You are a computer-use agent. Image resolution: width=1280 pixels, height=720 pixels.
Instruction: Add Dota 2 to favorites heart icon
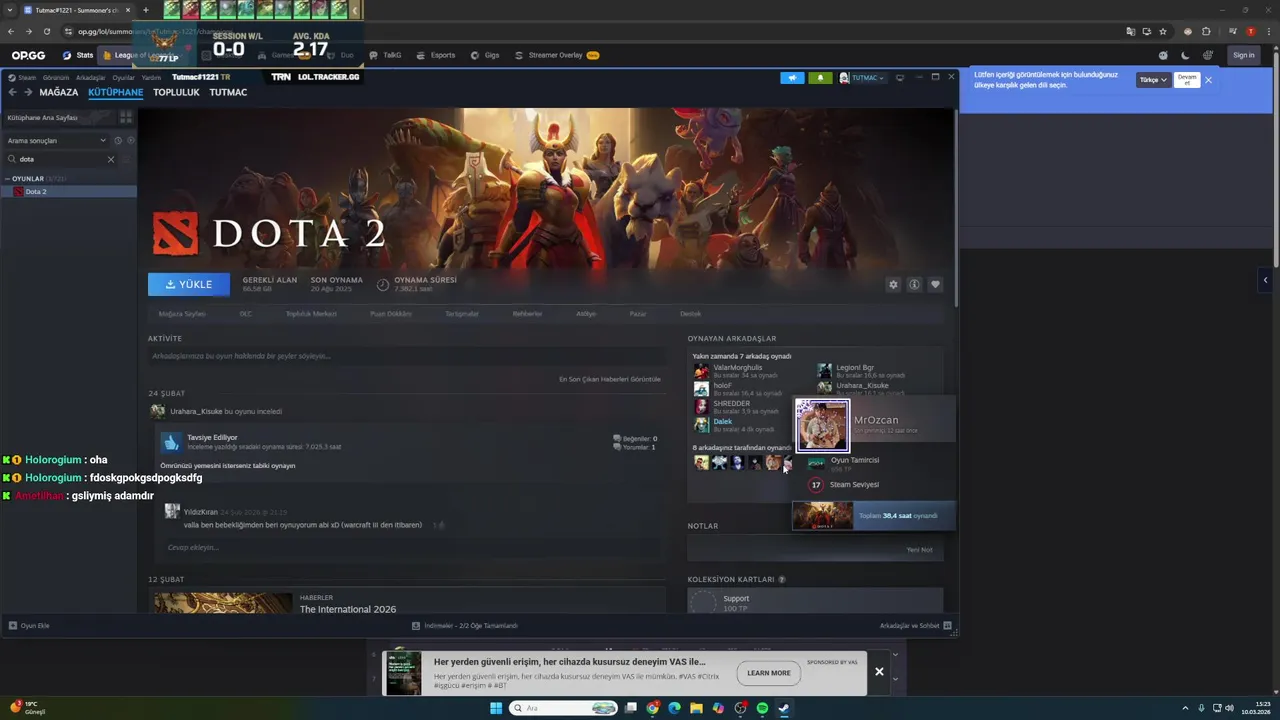click(935, 284)
